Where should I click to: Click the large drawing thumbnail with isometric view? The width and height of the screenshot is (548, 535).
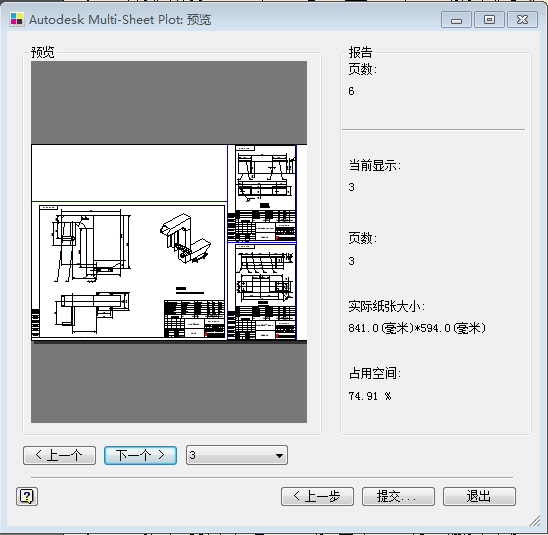[x=129, y=271]
